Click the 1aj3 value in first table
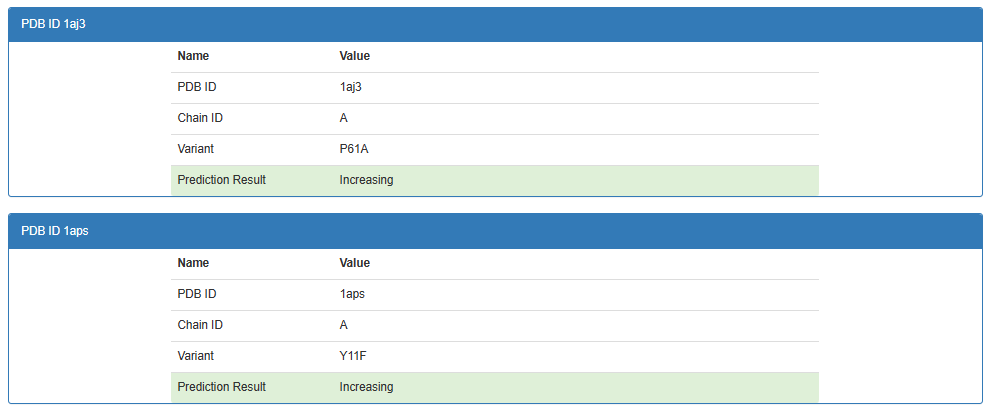 [x=350, y=87]
